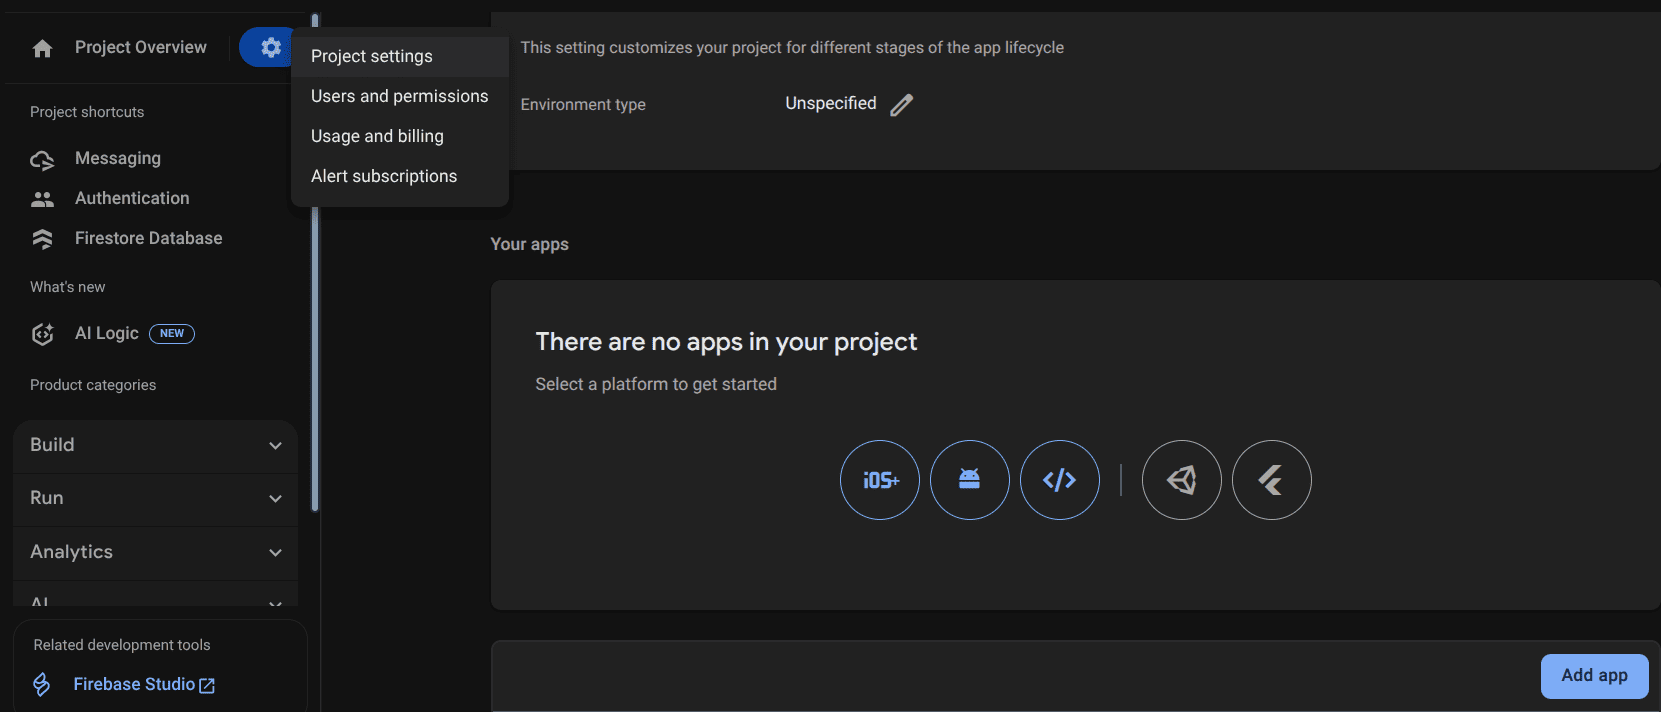The image size is (1661, 712).
Task: Open Users and permissions
Action: pos(399,96)
